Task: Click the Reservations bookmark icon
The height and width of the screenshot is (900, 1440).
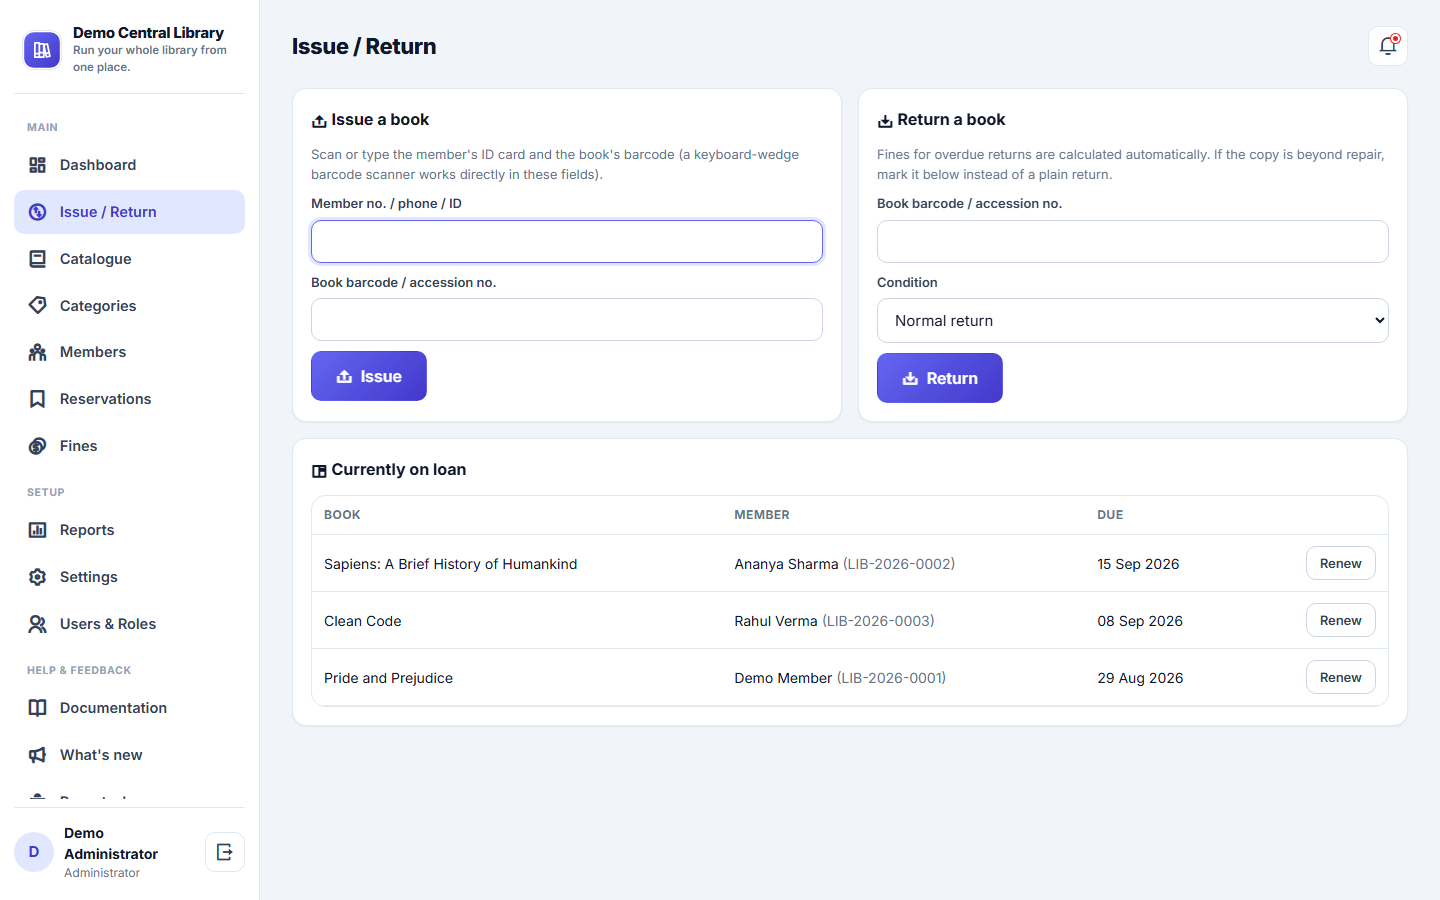Action: point(38,399)
